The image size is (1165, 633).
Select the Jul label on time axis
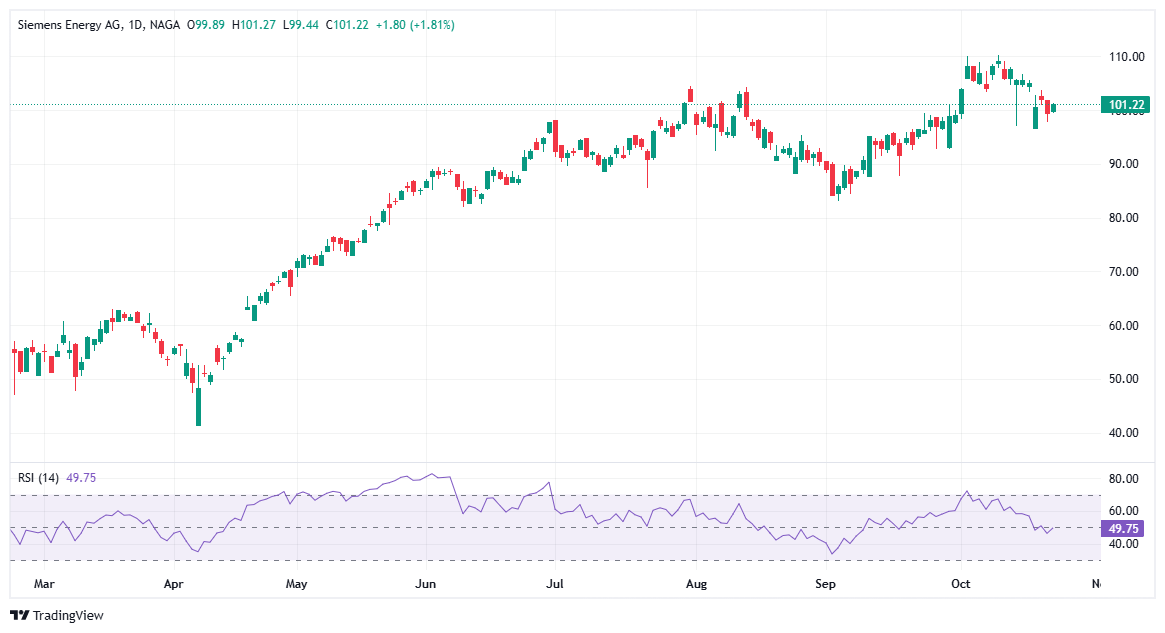[x=551, y=582]
